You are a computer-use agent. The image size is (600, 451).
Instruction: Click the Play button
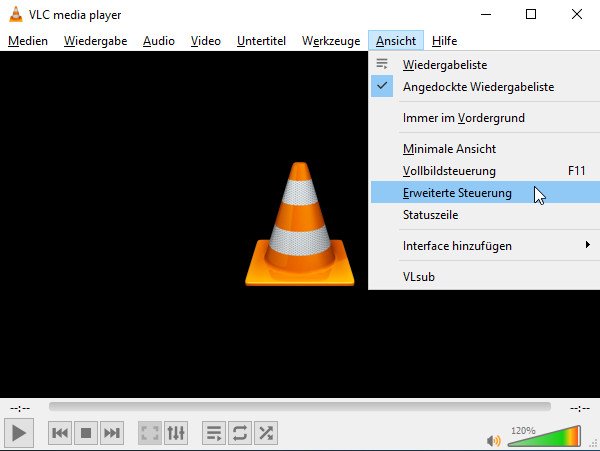pos(18,433)
